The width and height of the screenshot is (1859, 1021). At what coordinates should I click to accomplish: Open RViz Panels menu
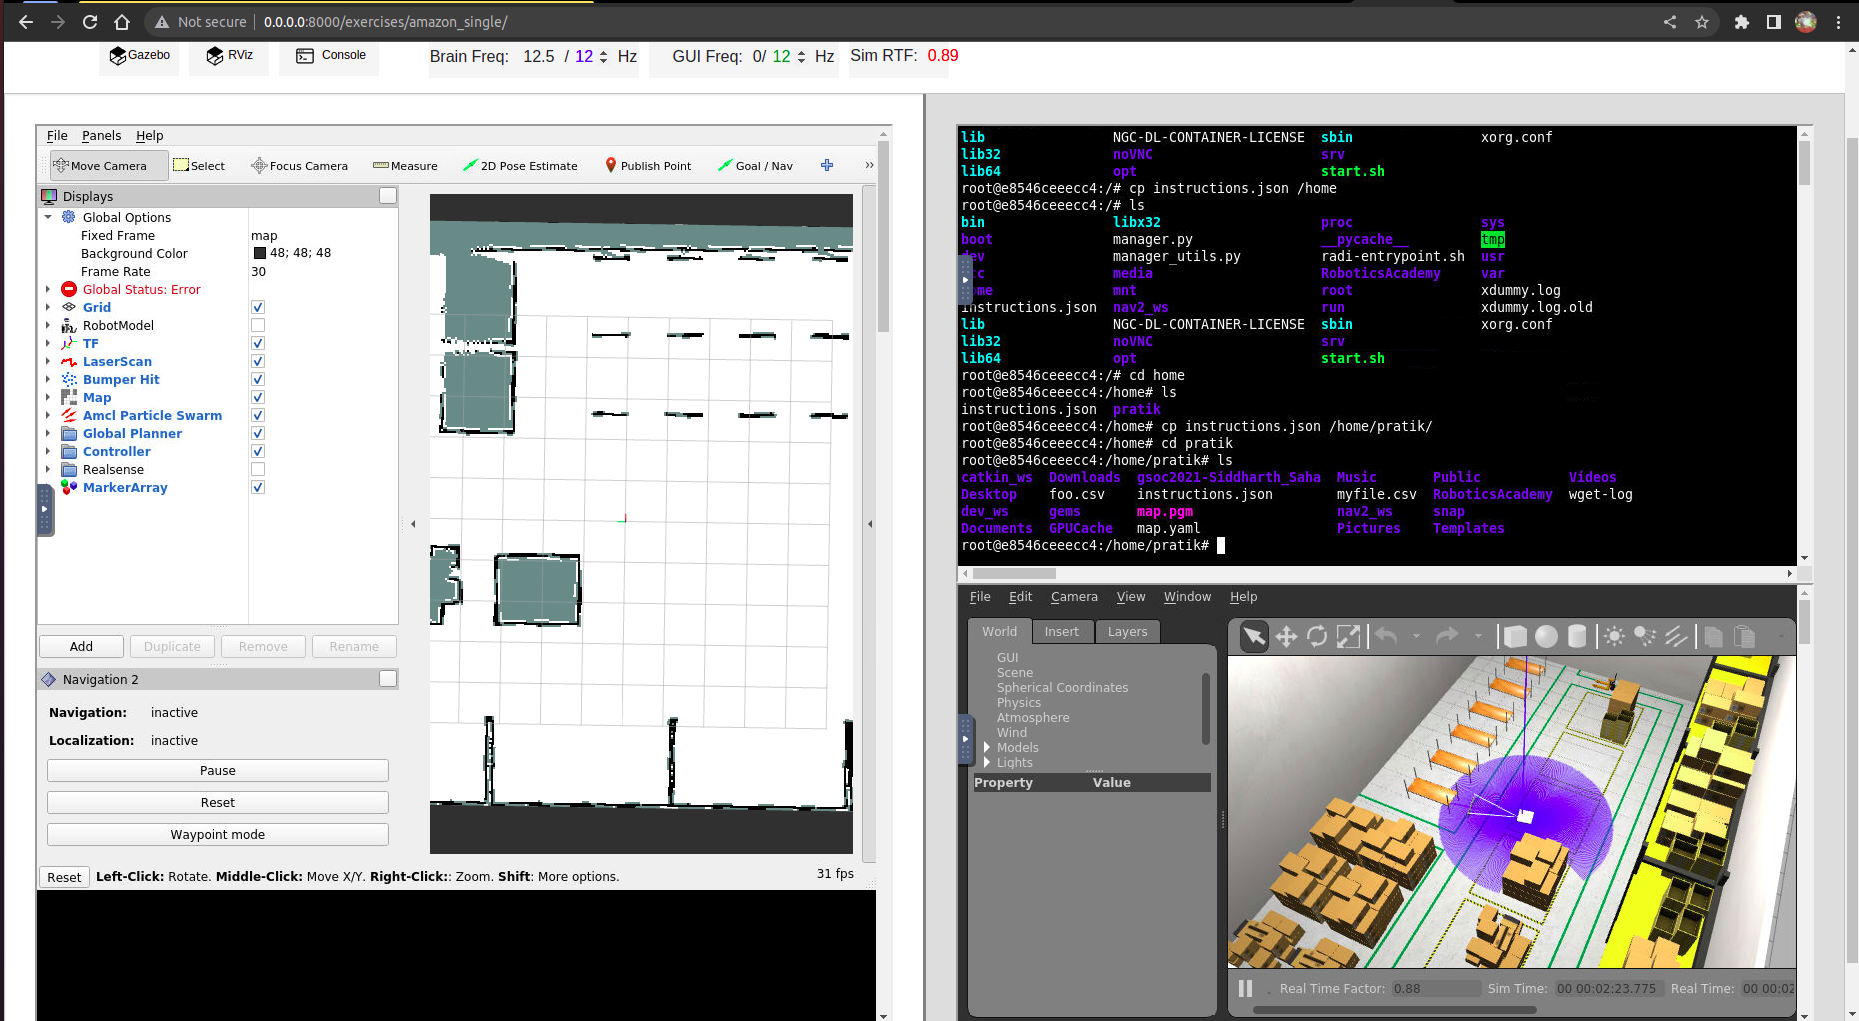[x=101, y=136]
